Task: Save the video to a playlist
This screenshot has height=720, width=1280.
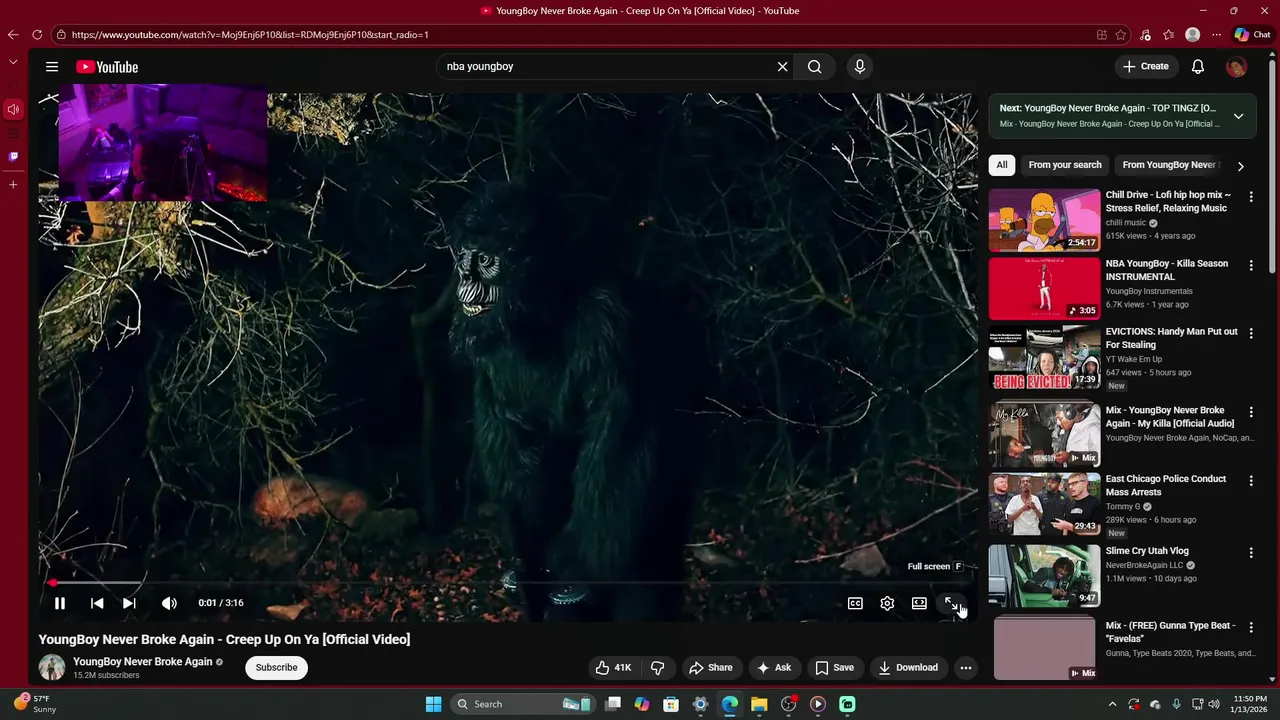Action: 834,668
